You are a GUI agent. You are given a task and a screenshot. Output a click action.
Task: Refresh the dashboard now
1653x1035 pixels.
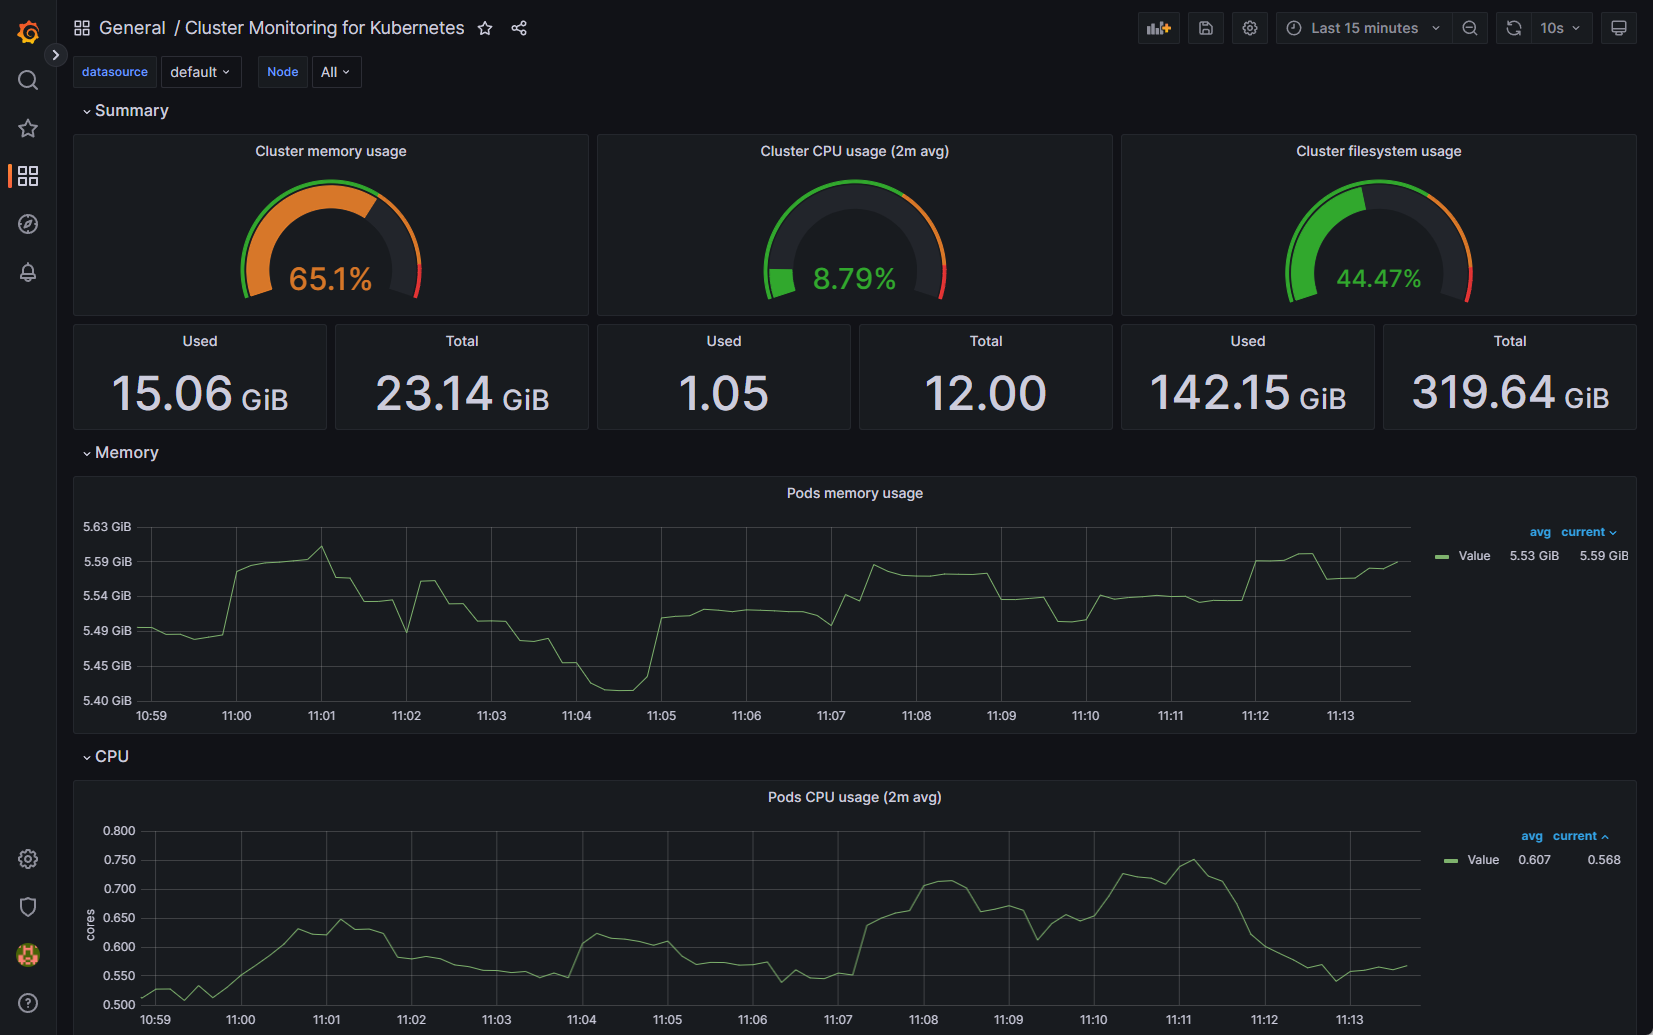coord(1514,28)
